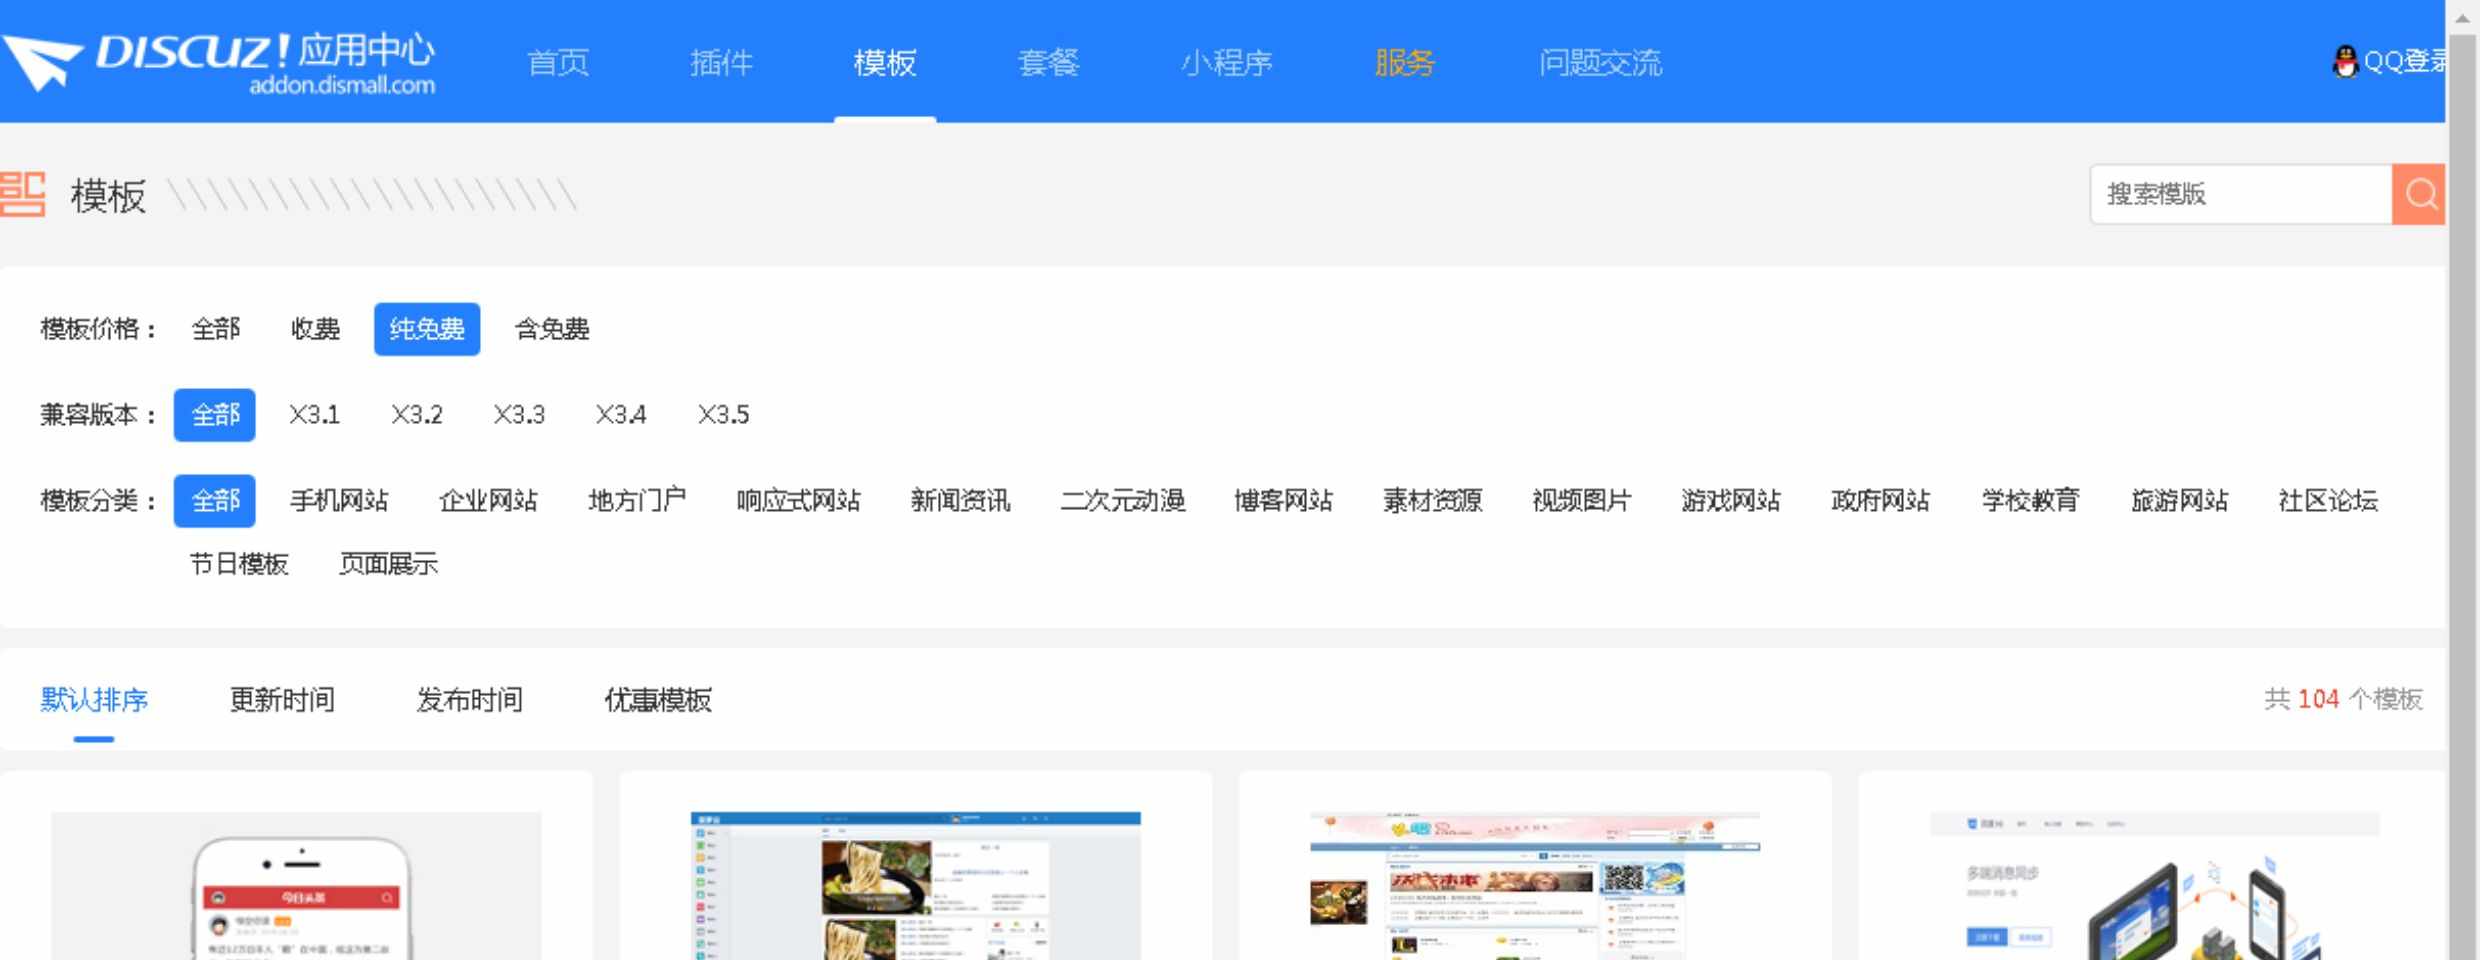The image size is (2480, 960).
Task: Select 纯免费 price filter
Action: click(x=427, y=329)
